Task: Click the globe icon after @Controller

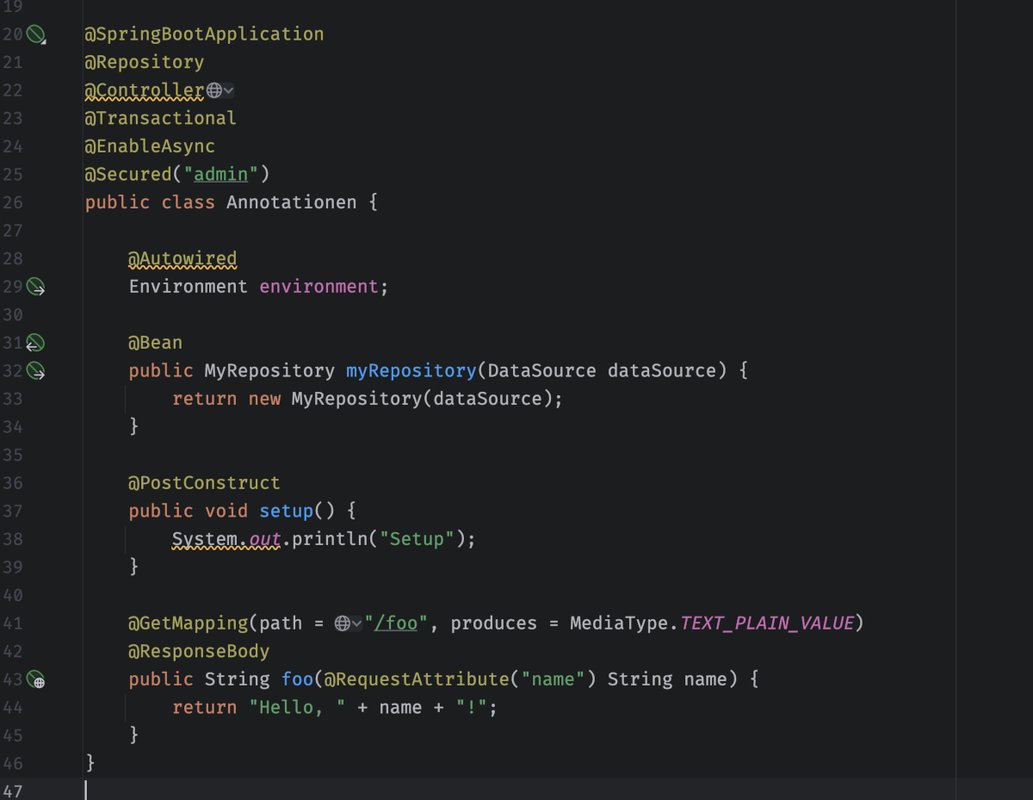Action: click(x=213, y=91)
